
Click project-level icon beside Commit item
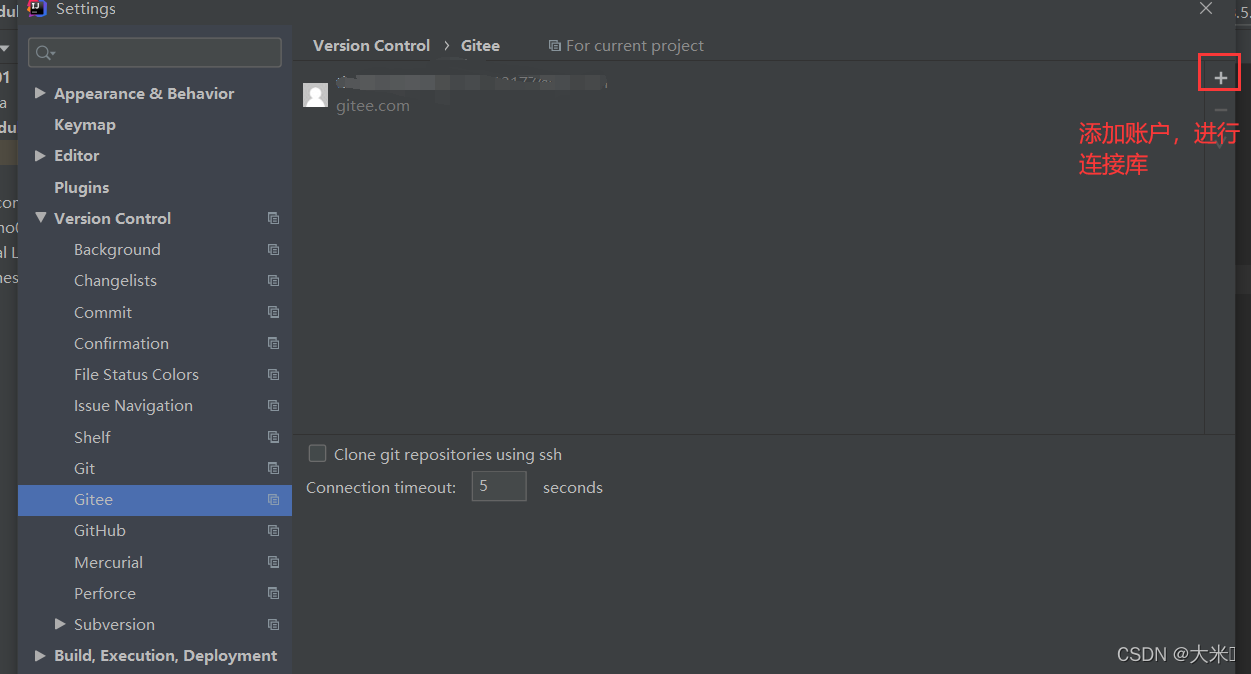click(x=273, y=312)
